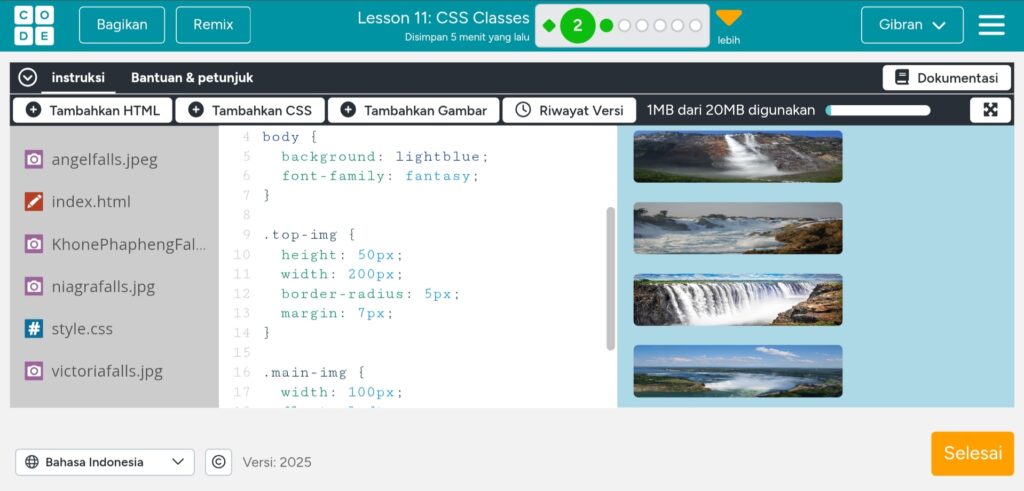
Task: Click the copyright symbol icon
Action: click(x=218, y=462)
